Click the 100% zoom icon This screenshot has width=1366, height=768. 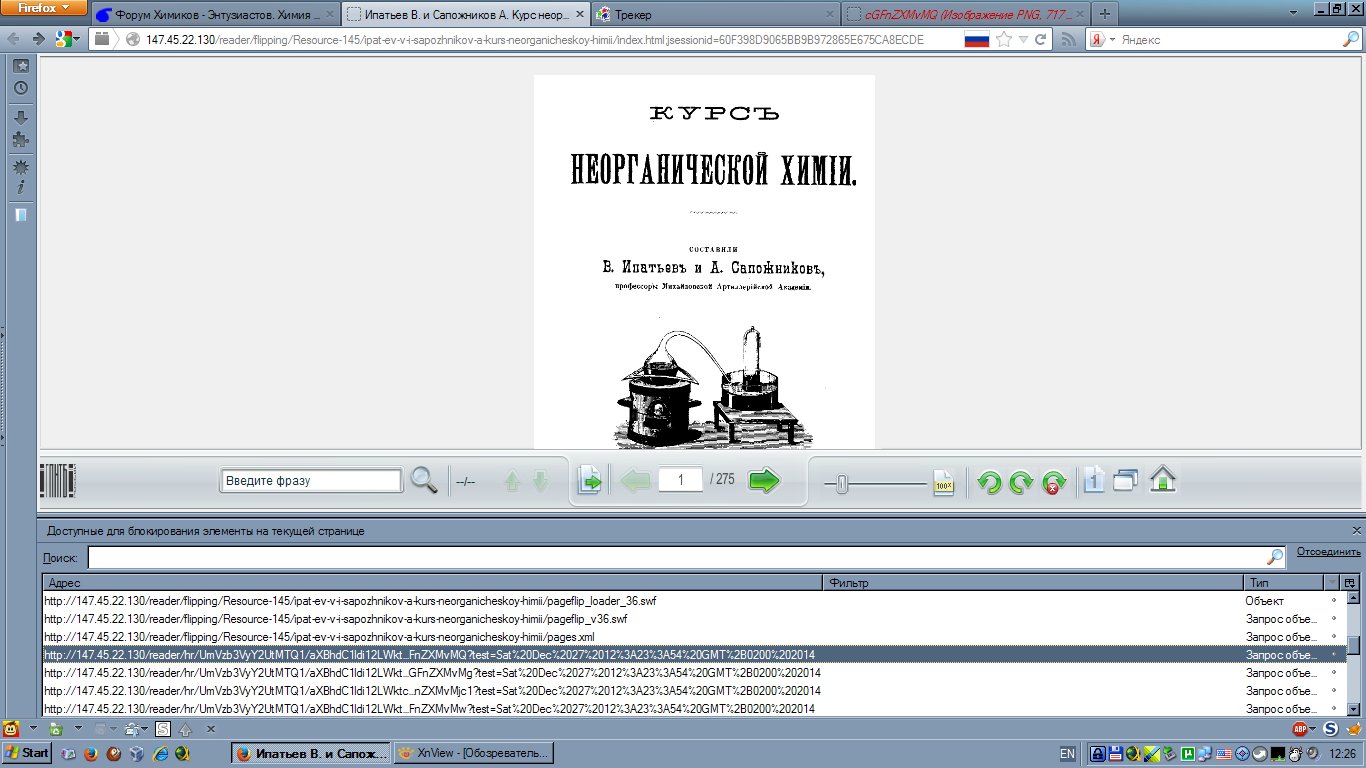[x=944, y=483]
